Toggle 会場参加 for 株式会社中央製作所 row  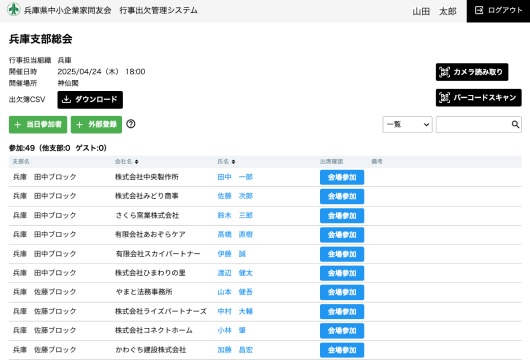click(x=342, y=177)
